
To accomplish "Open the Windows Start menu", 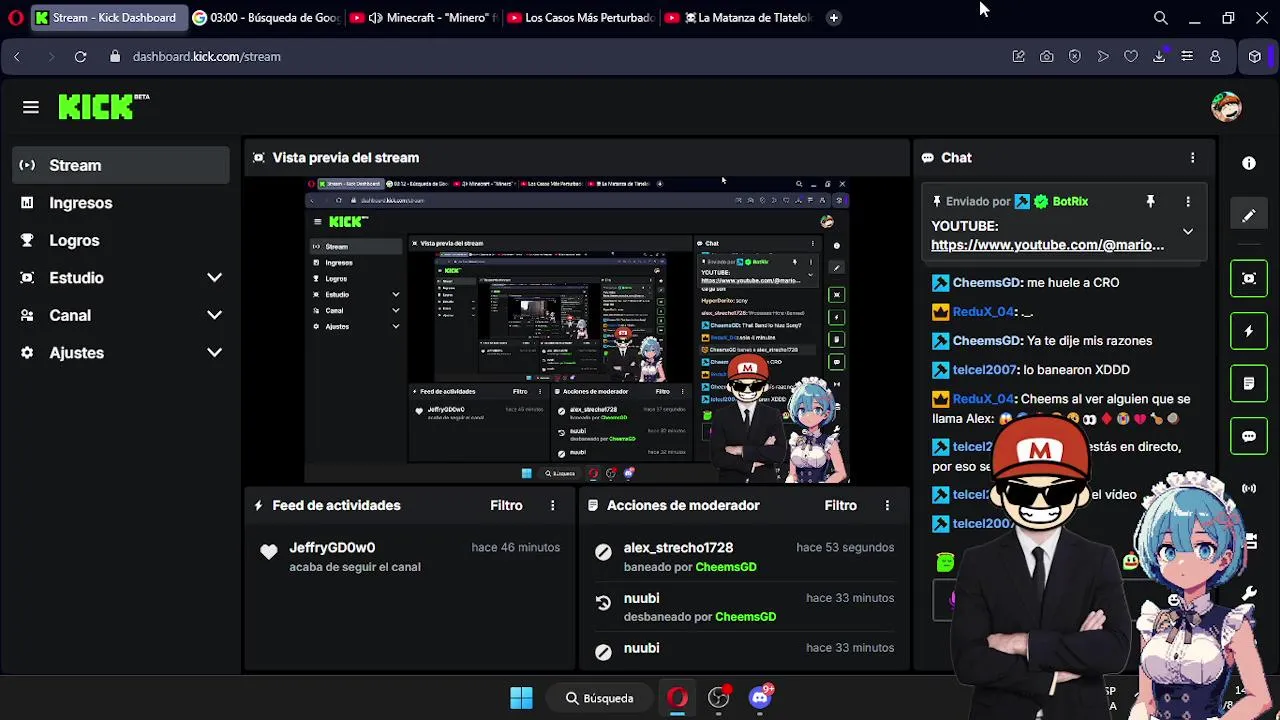I will (521, 698).
